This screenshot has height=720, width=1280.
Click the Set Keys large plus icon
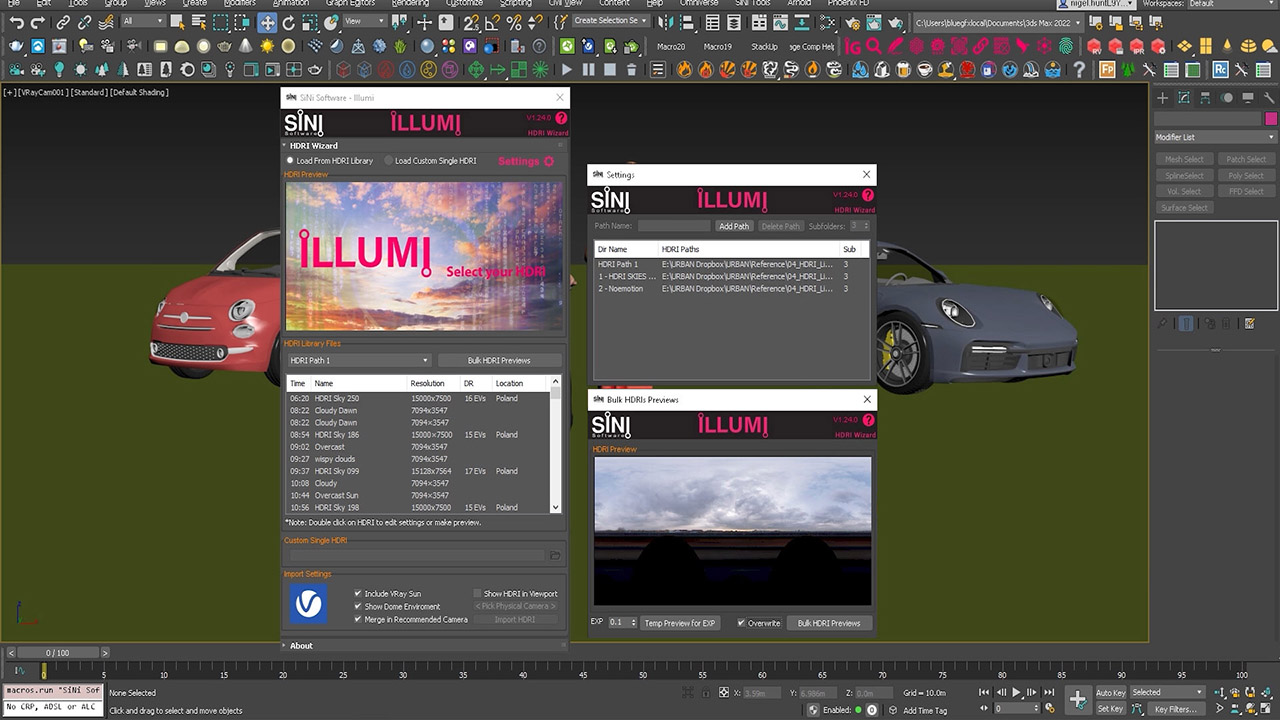(x=1077, y=699)
